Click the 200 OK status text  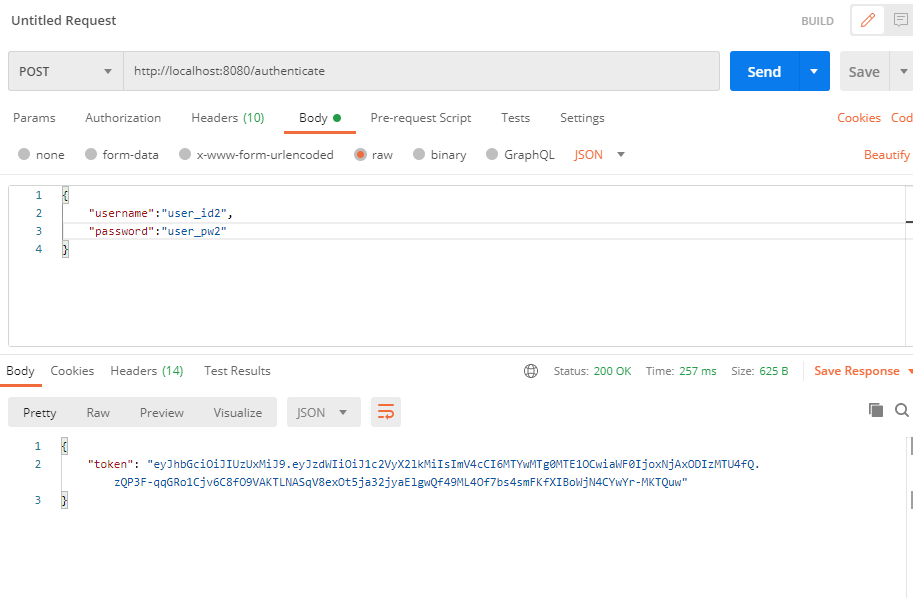point(612,371)
